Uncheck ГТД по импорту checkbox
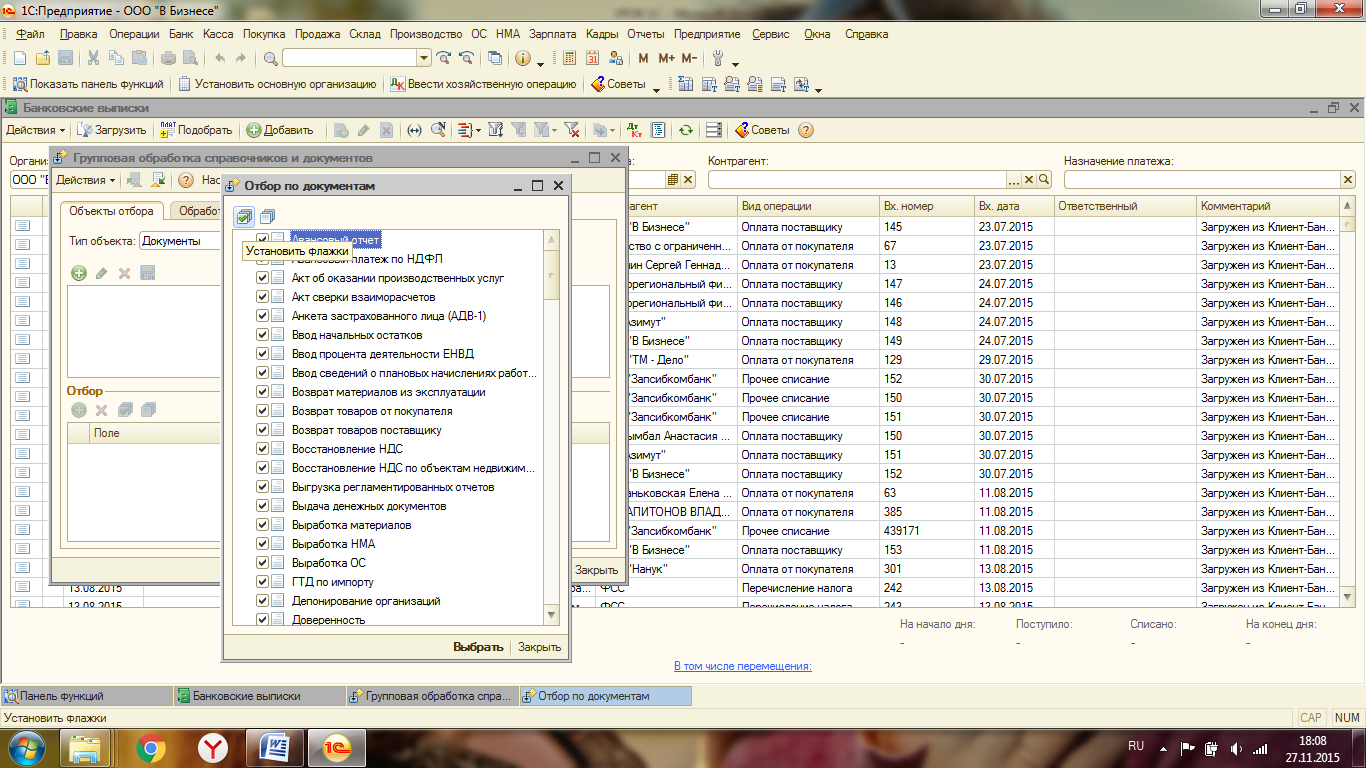This screenshot has width=1366, height=768. click(x=263, y=582)
